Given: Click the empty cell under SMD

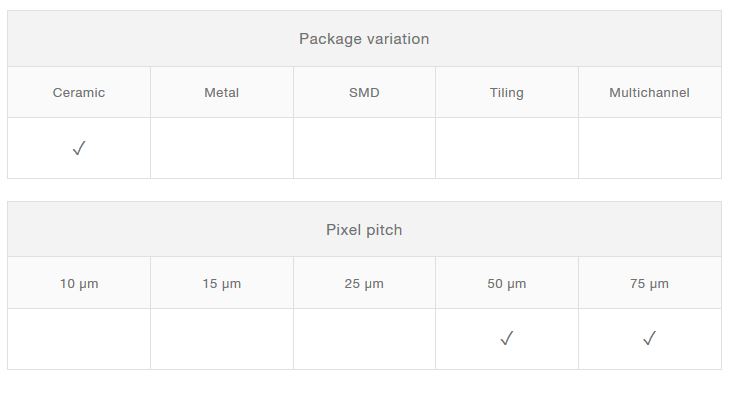Looking at the screenshot, I should click(364, 148).
